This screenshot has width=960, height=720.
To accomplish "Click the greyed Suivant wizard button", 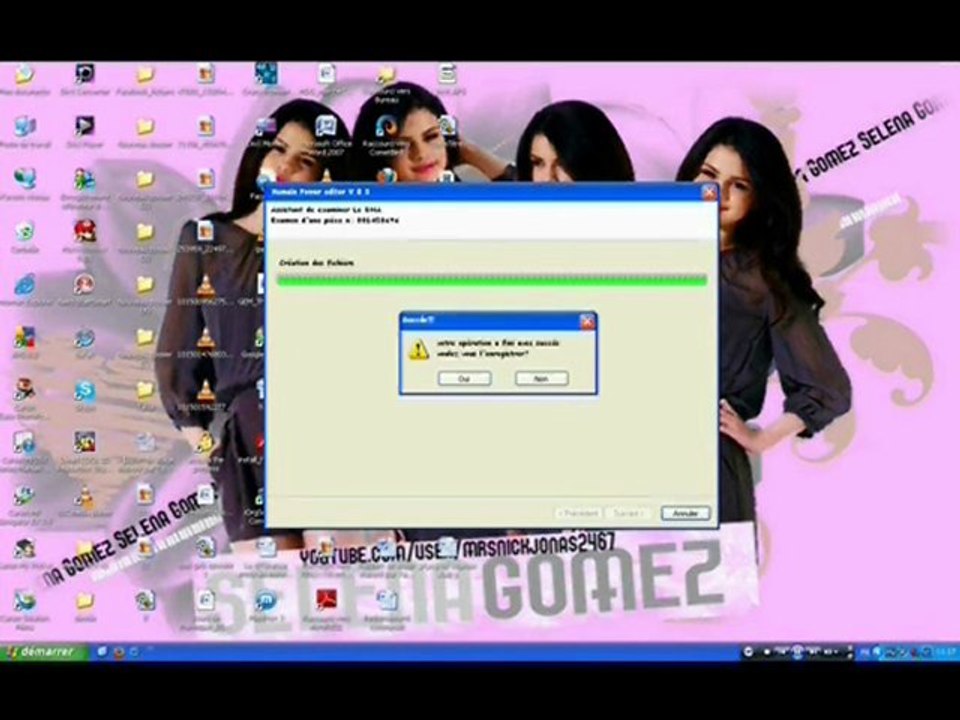I will point(628,513).
